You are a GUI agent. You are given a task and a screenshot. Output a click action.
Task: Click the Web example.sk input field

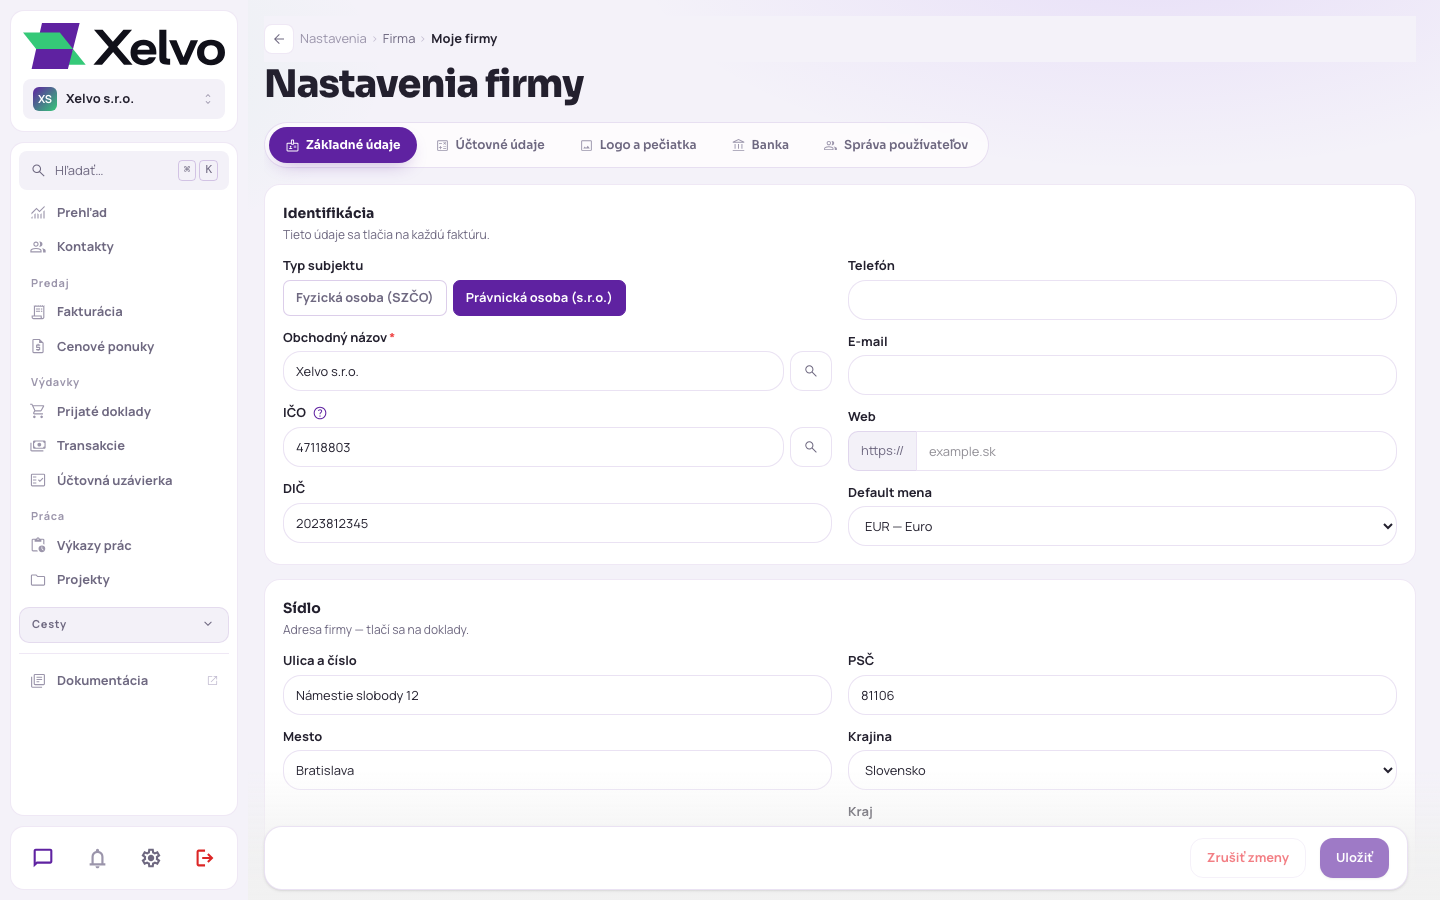click(x=1156, y=451)
